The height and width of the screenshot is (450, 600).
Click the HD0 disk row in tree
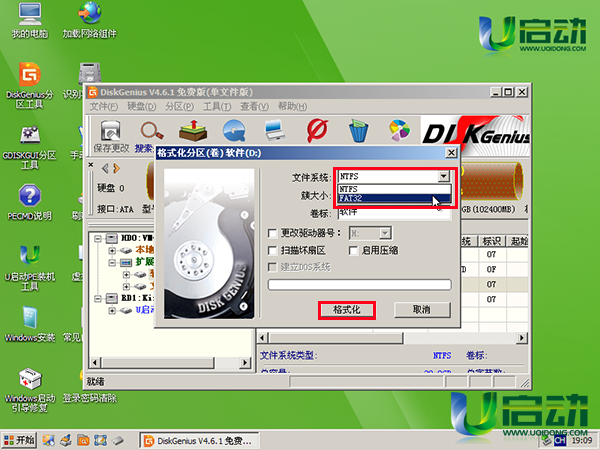pos(129,238)
